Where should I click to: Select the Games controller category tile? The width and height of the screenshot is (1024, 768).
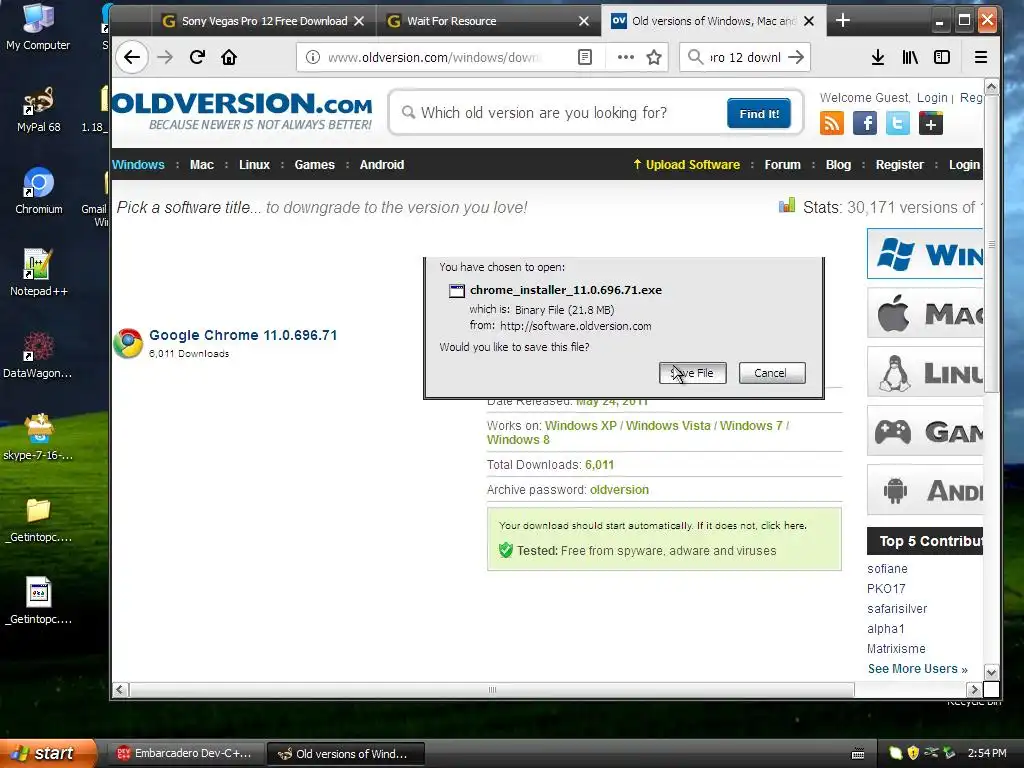(x=925, y=431)
